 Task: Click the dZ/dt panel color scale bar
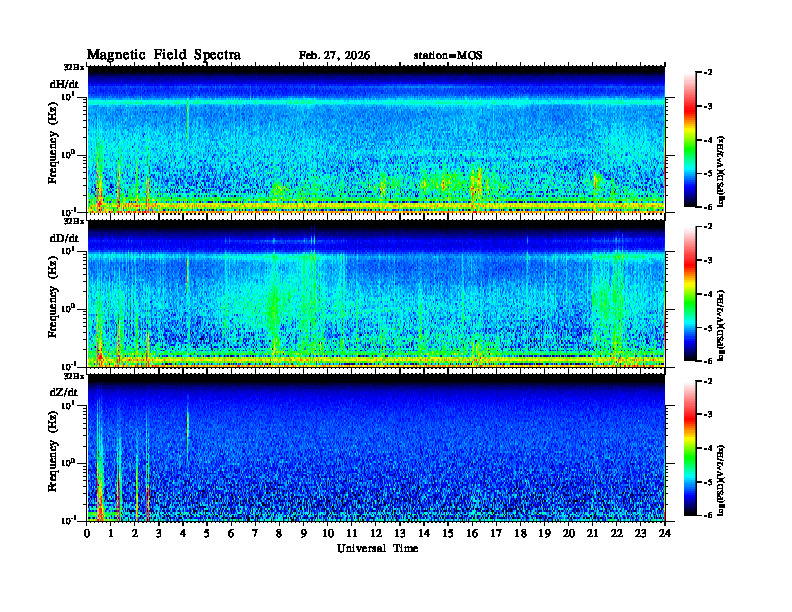(x=690, y=448)
